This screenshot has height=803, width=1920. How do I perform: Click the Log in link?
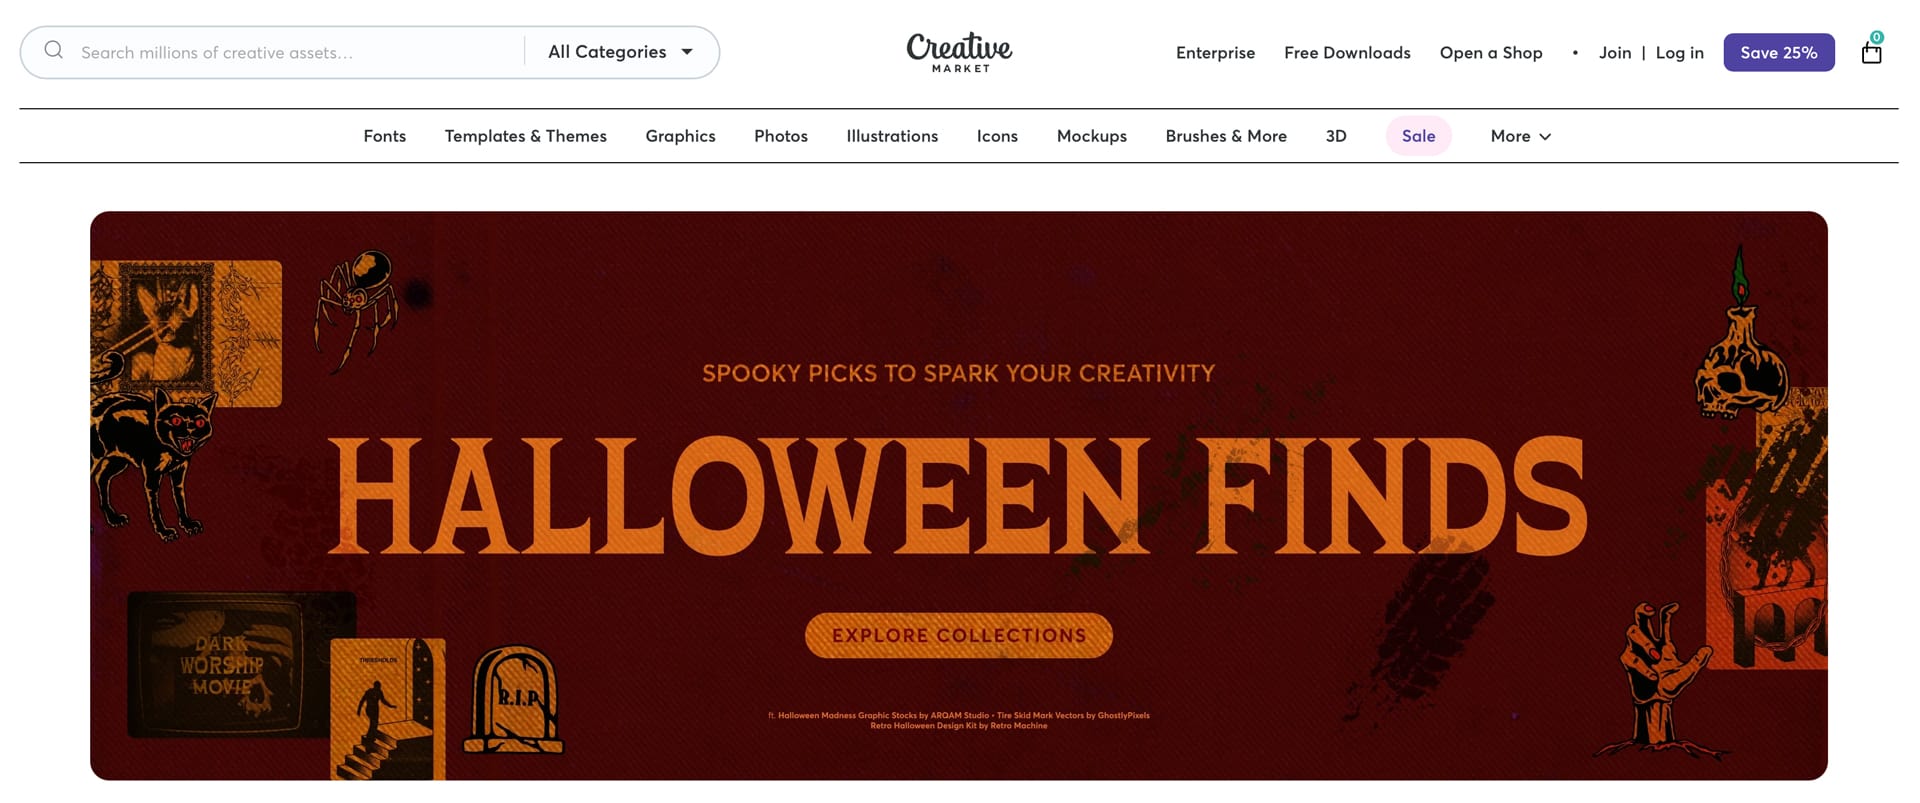(x=1679, y=52)
